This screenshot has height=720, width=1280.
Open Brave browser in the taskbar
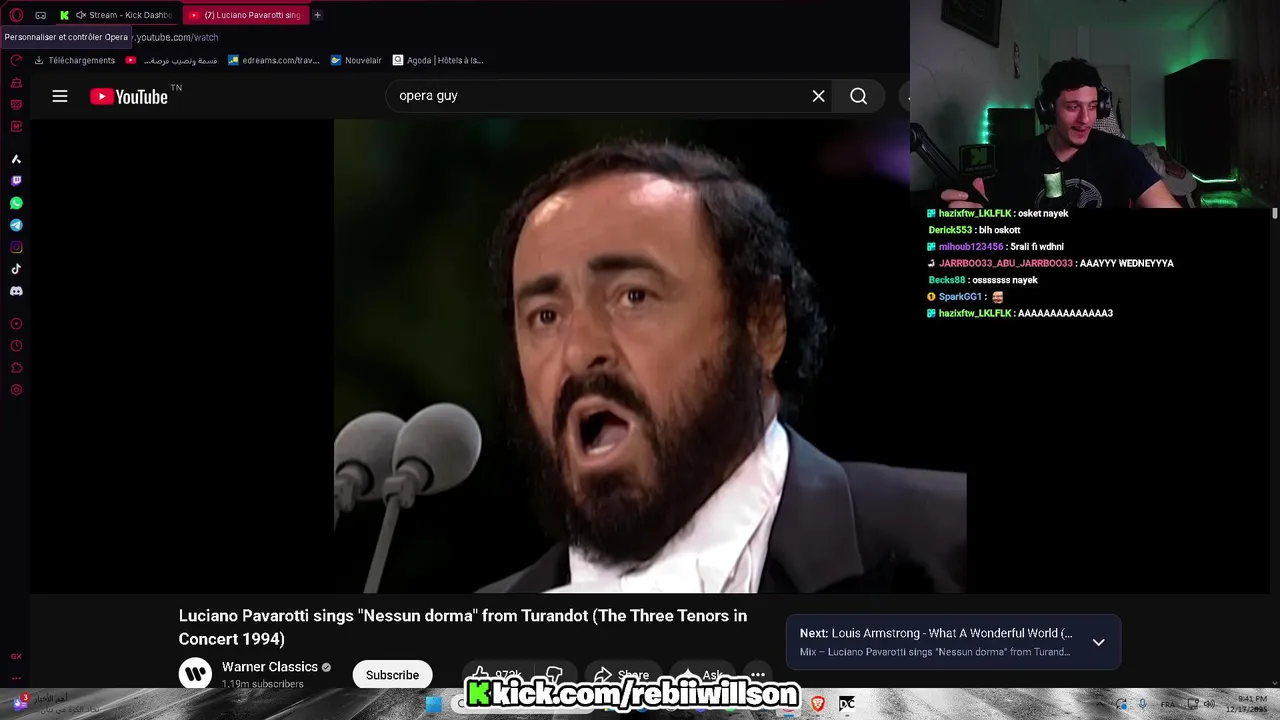pyautogui.click(x=818, y=704)
